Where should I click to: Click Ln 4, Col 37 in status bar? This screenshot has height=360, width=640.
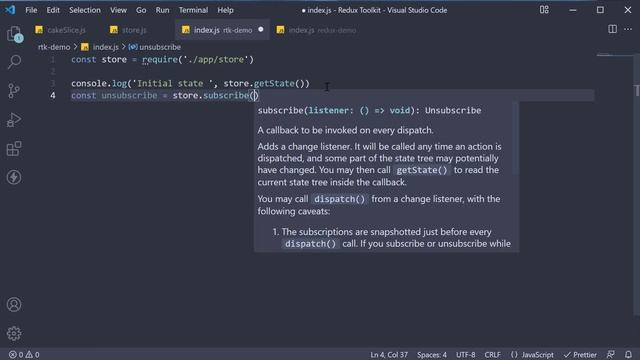[389, 355]
